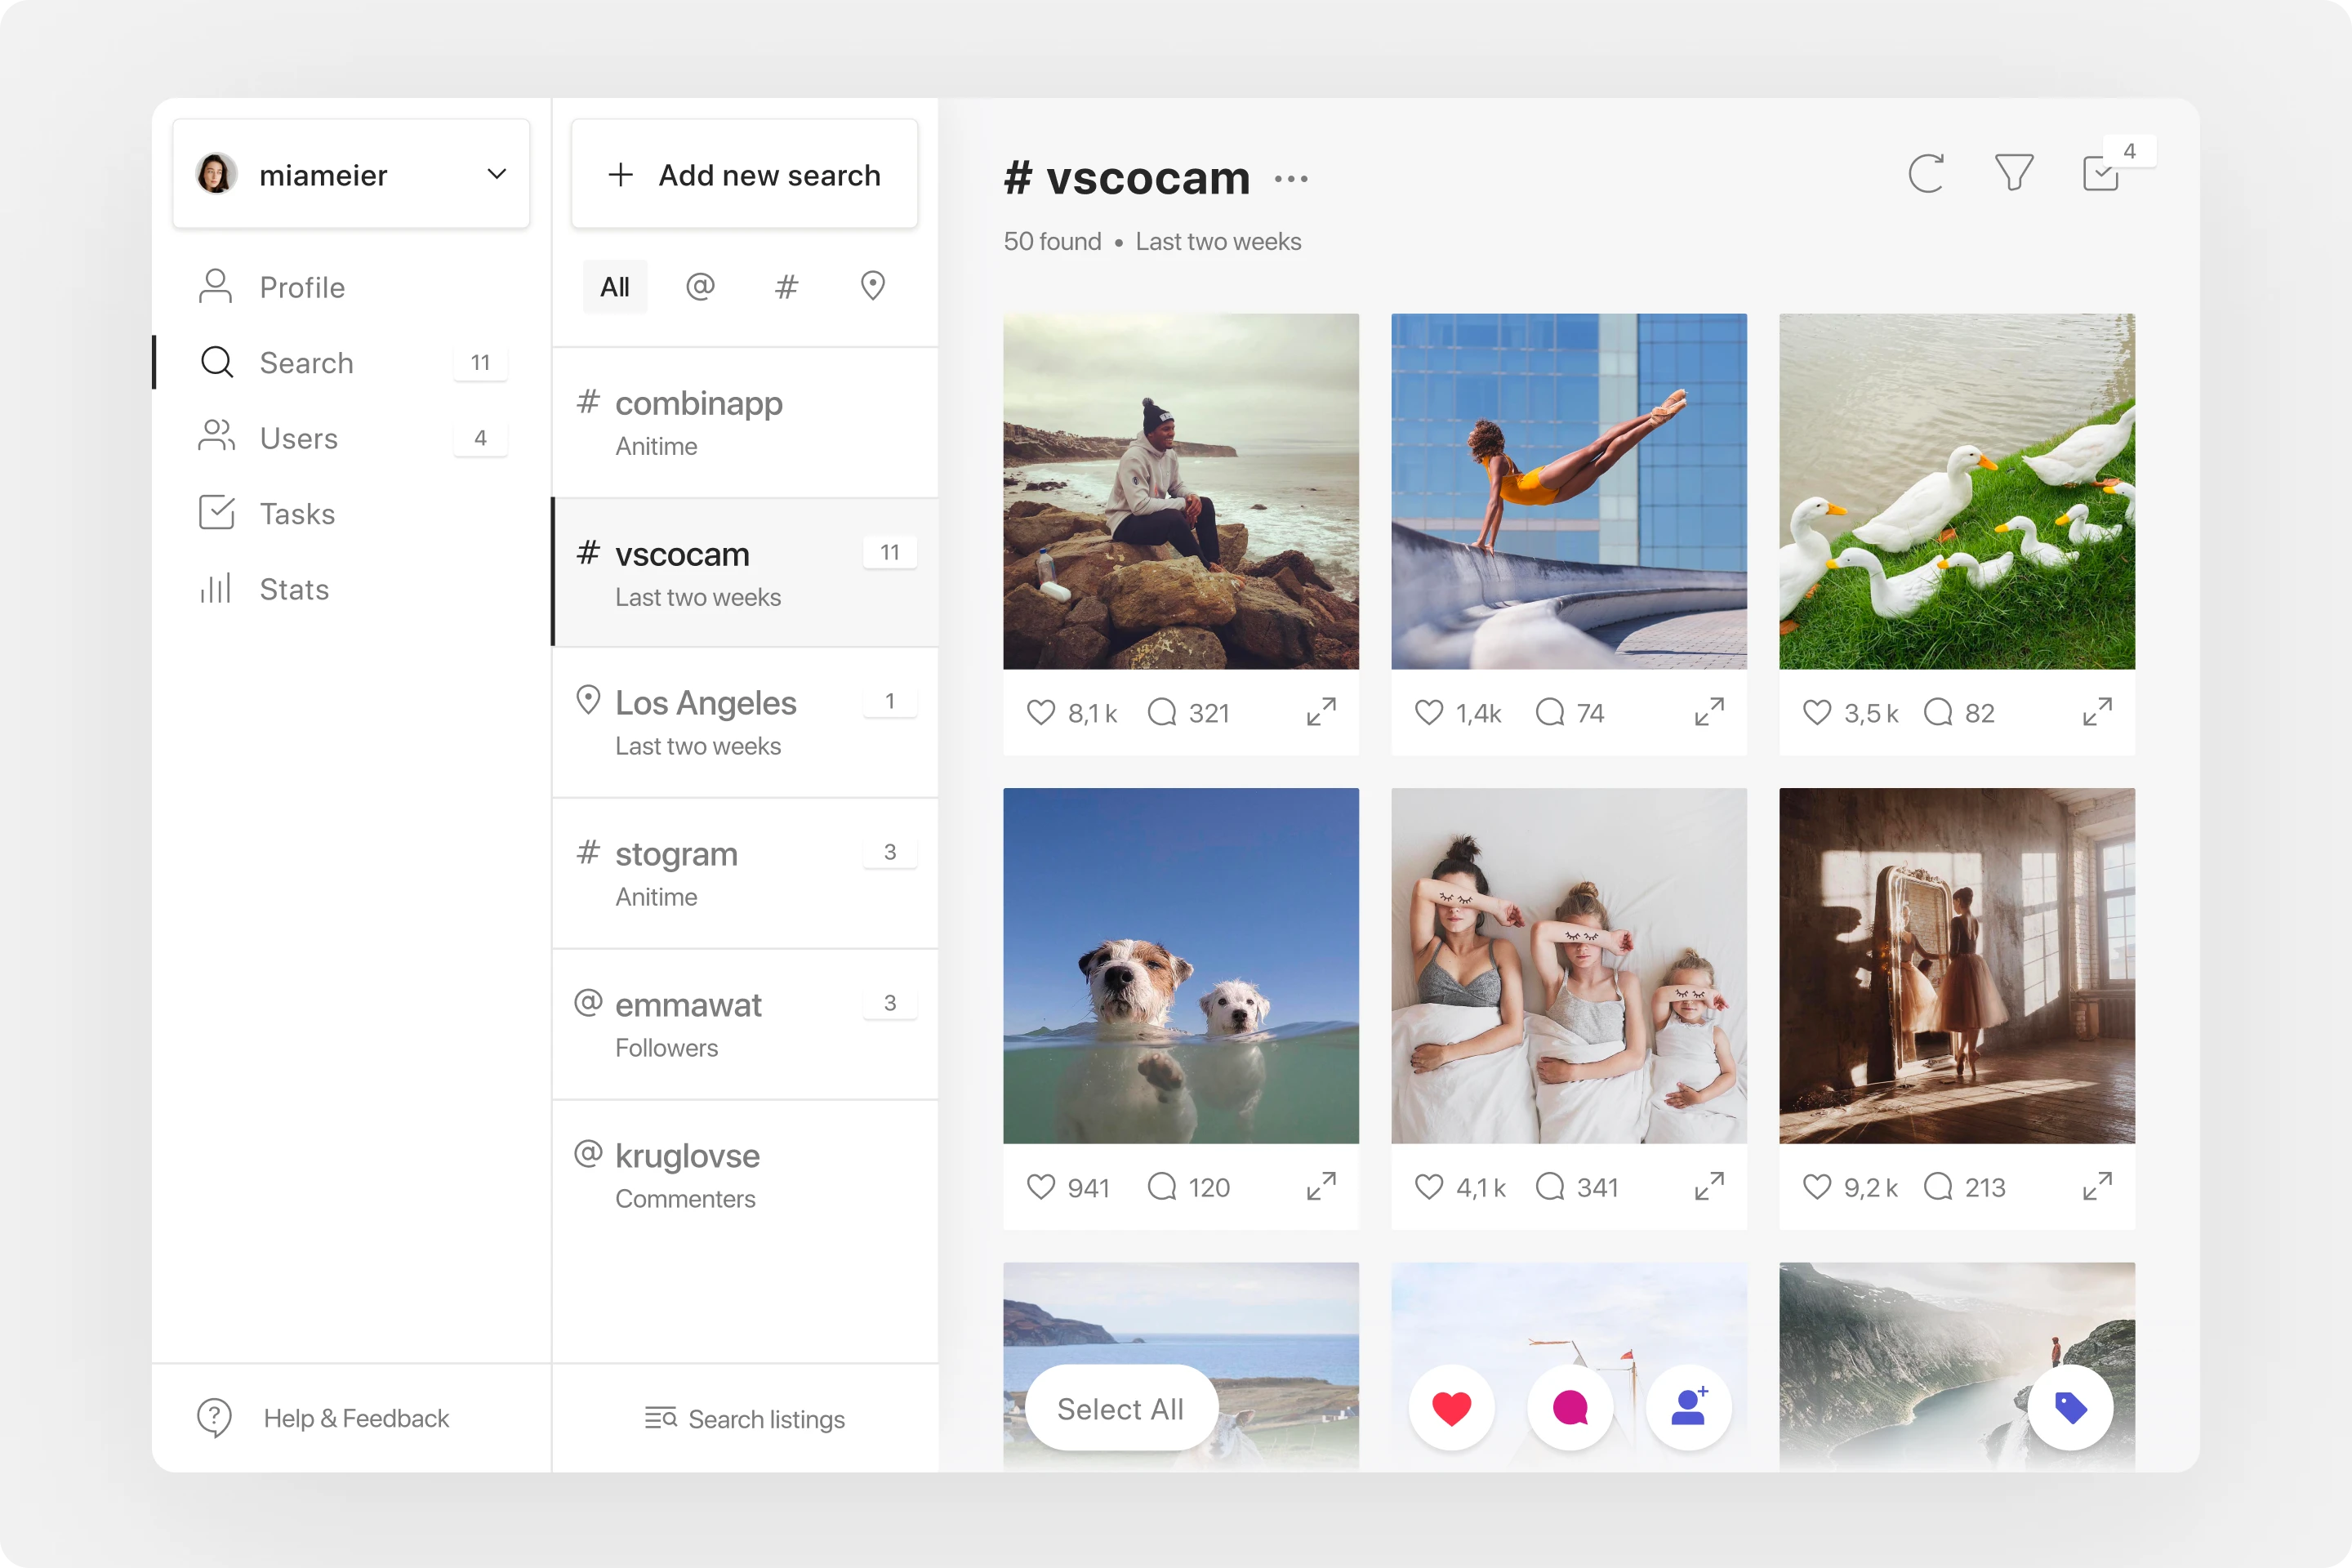The width and height of the screenshot is (2352, 1568).
Task: Filter searches by hashtag icon
Action: (787, 287)
